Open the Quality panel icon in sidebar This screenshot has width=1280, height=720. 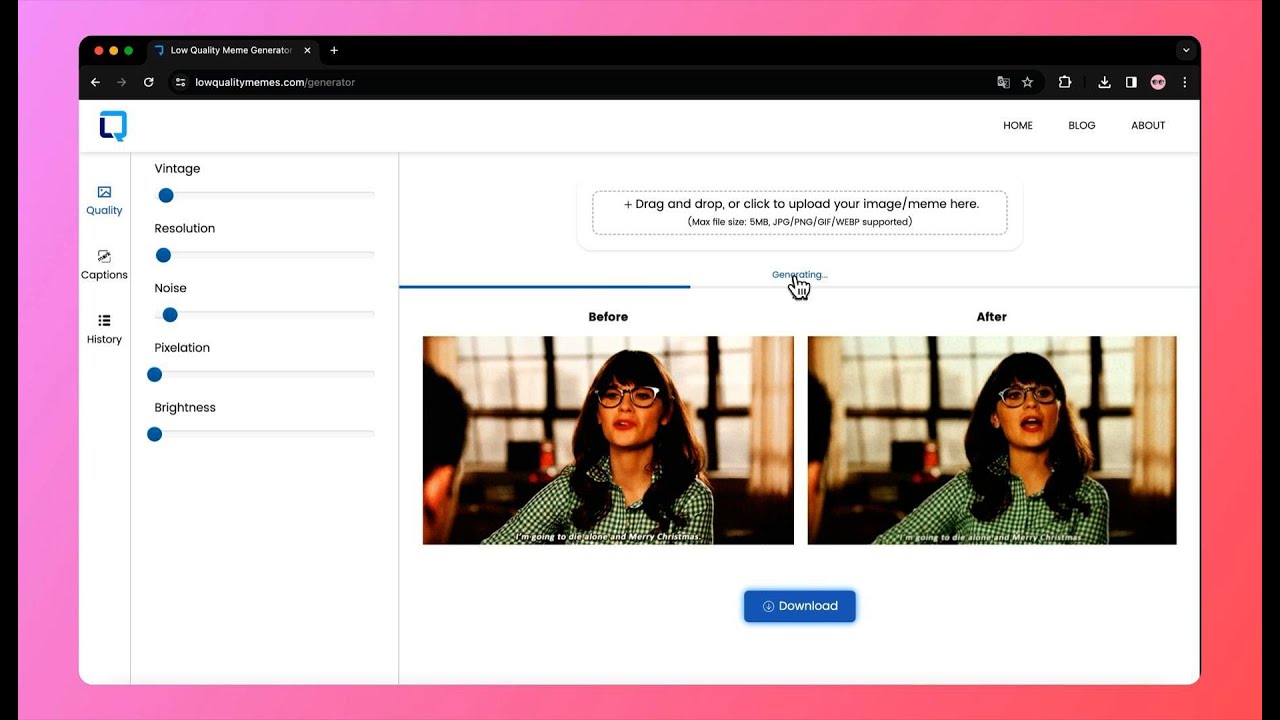coord(104,192)
